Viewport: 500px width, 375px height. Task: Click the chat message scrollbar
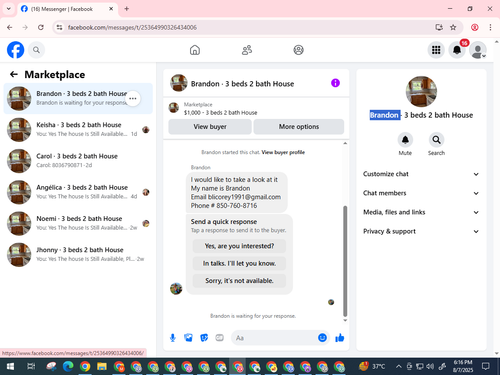(345, 261)
